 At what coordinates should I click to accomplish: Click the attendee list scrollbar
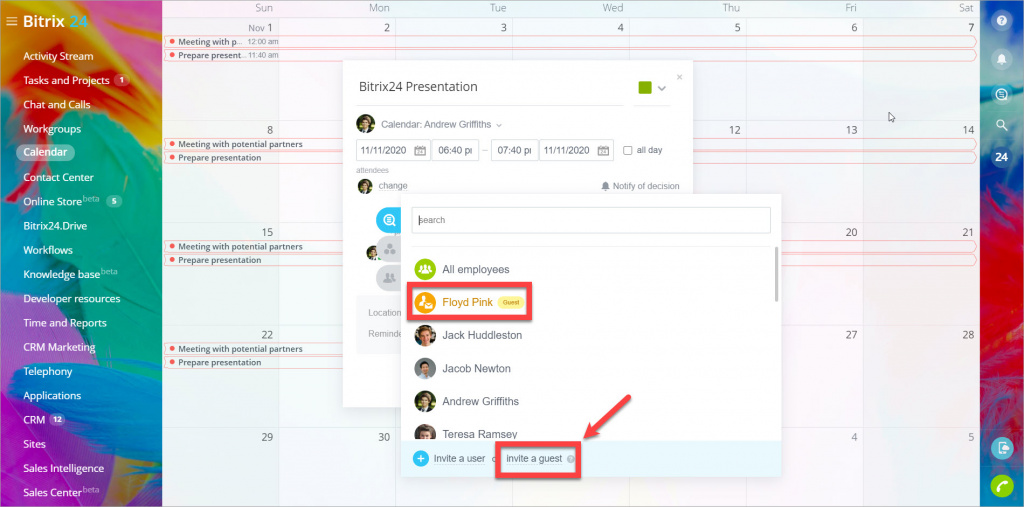[776, 274]
